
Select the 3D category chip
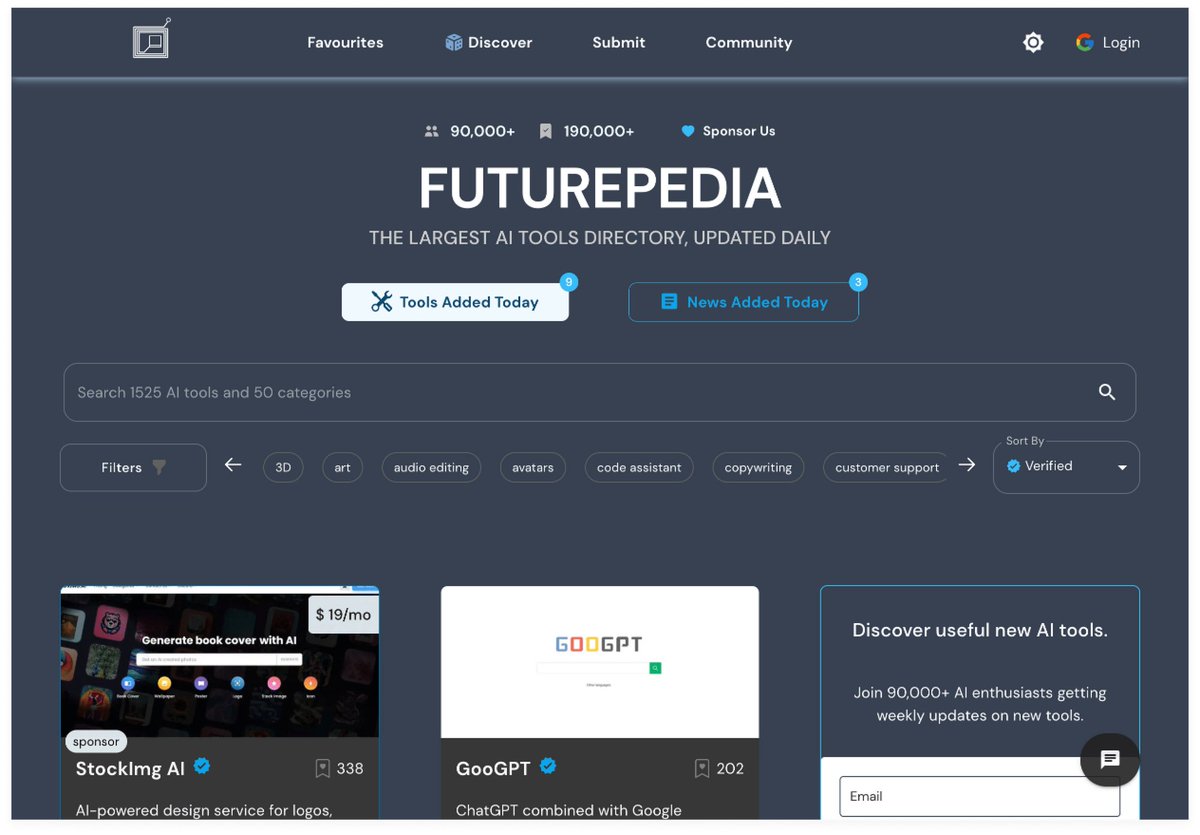click(x=283, y=467)
